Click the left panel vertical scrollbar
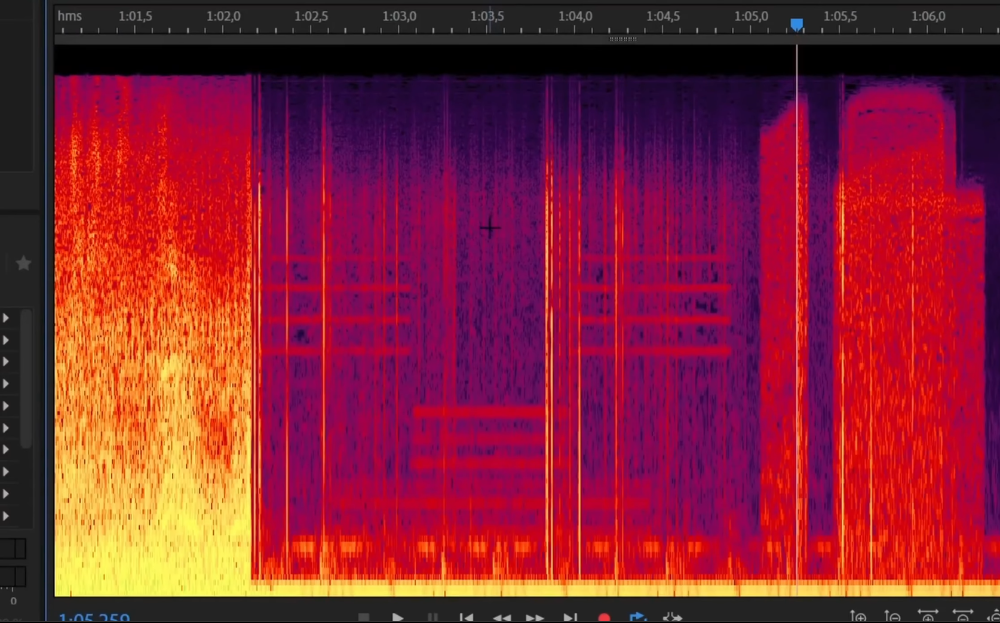The image size is (1000, 623). coord(27,380)
